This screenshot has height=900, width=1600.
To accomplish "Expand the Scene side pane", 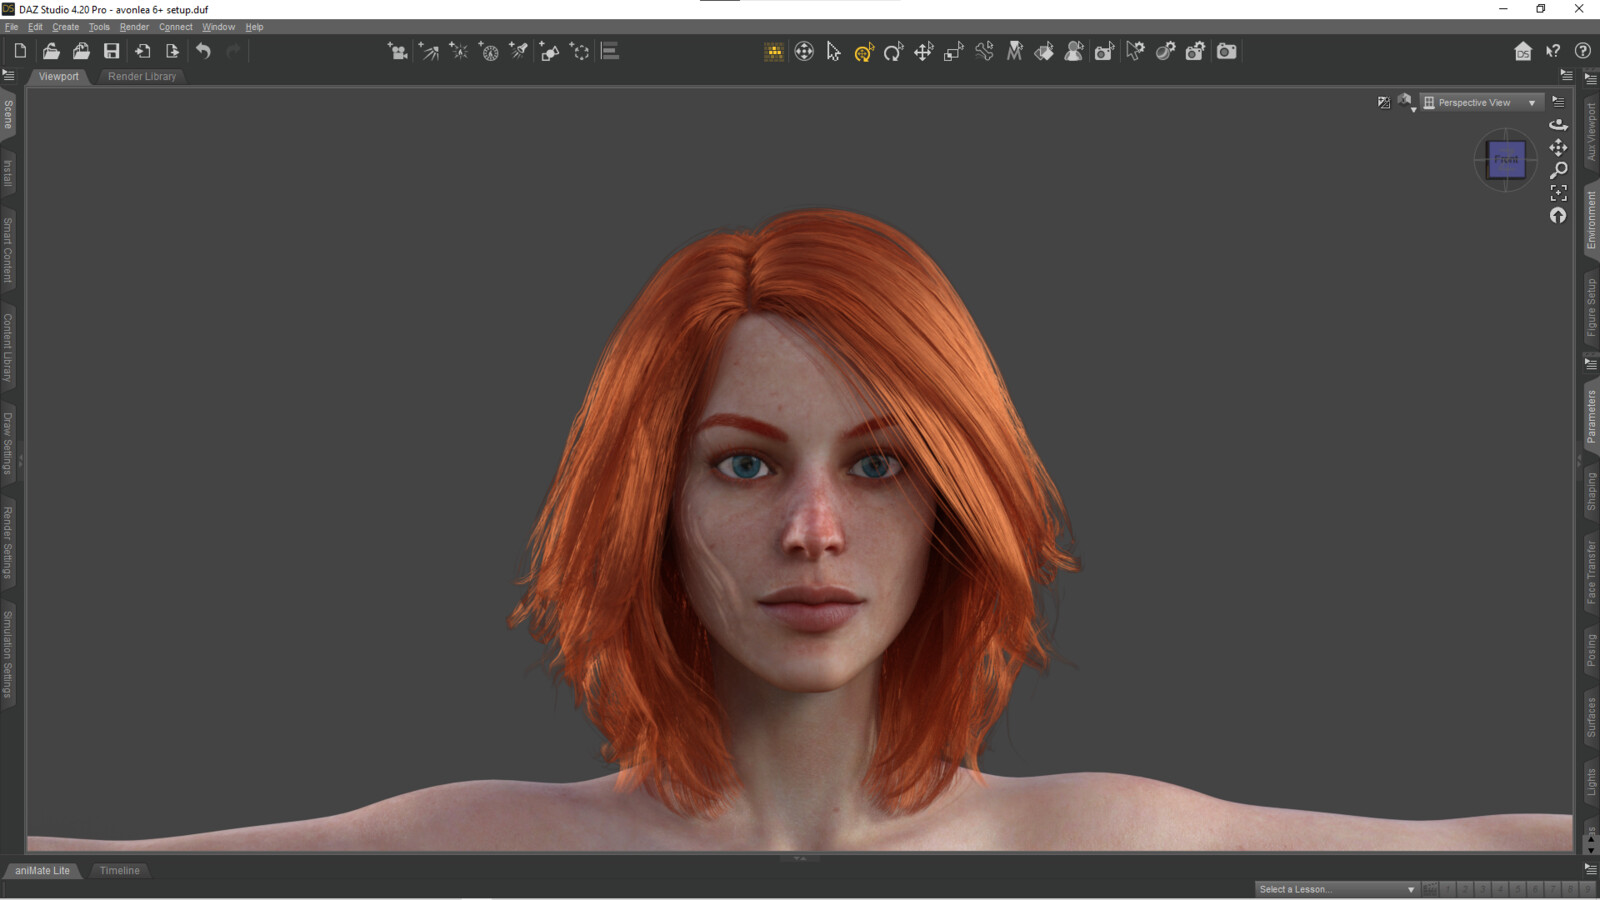I will (x=8, y=114).
